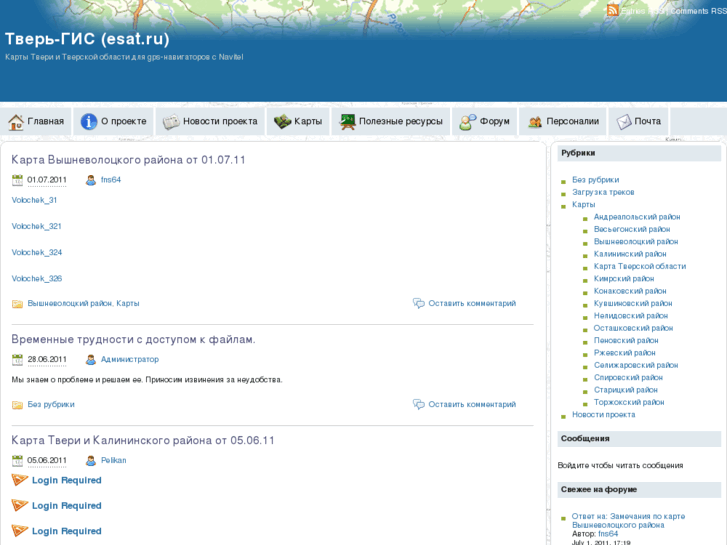Open Вышневолоцкий район in sidebar list
This screenshot has width=727, height=545.
(636, 242)
